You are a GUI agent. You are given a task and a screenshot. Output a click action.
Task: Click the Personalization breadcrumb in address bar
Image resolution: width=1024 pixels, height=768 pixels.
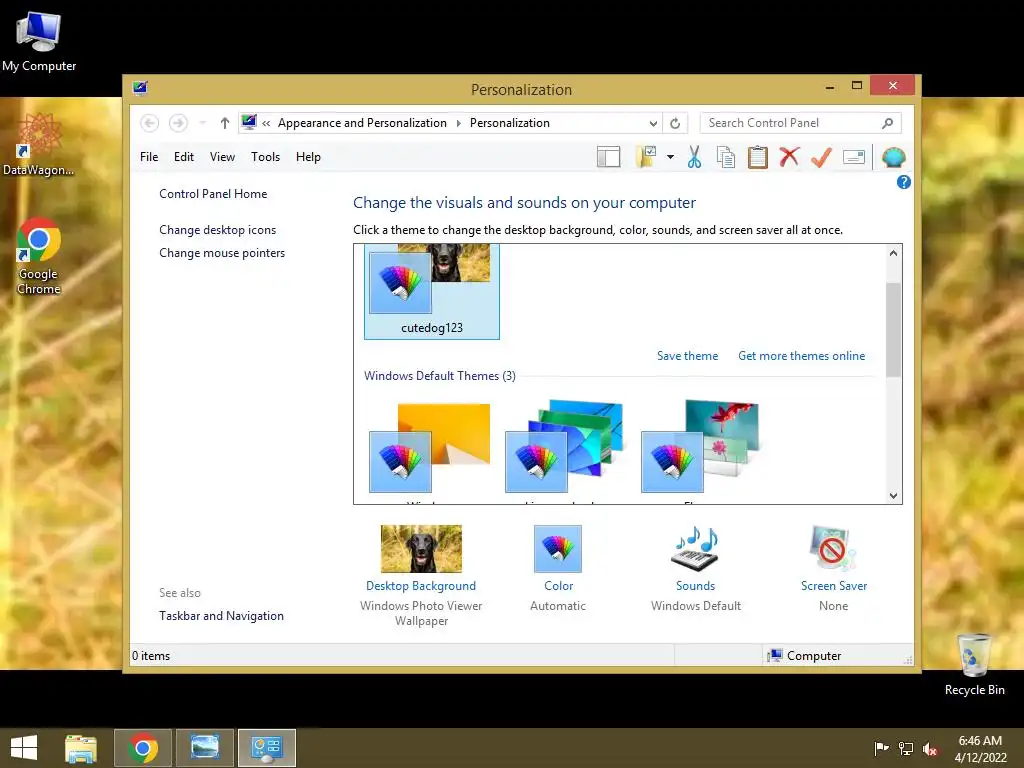point(509,123)
